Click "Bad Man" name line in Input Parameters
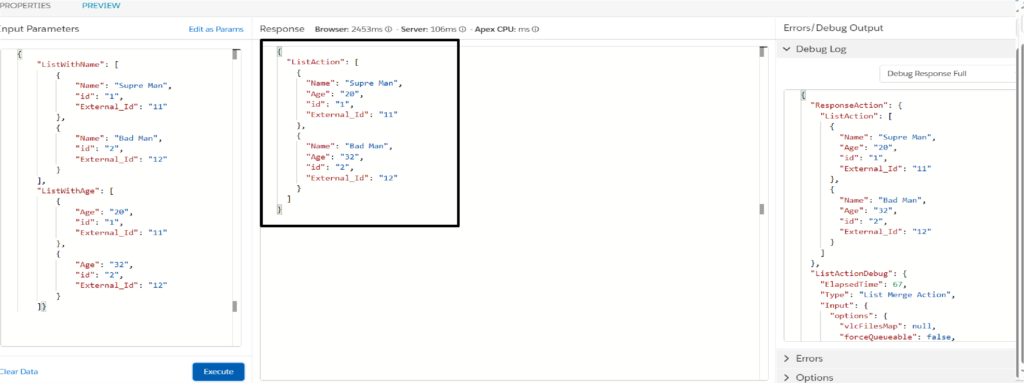 tap(118, 138)
